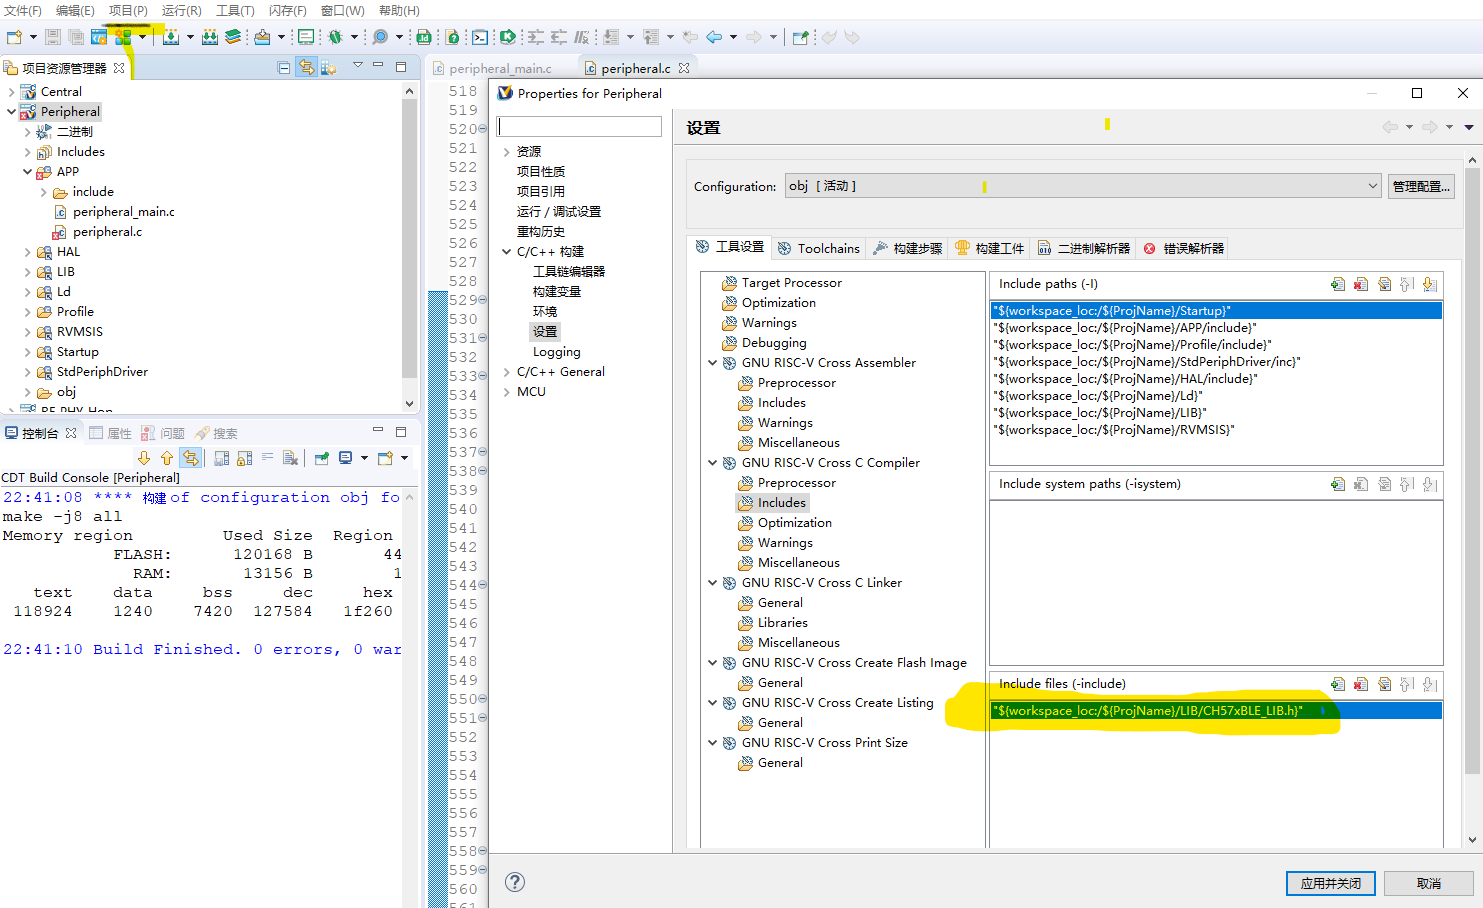
Task: Open the 项目(P) menu
Action: 128,10
